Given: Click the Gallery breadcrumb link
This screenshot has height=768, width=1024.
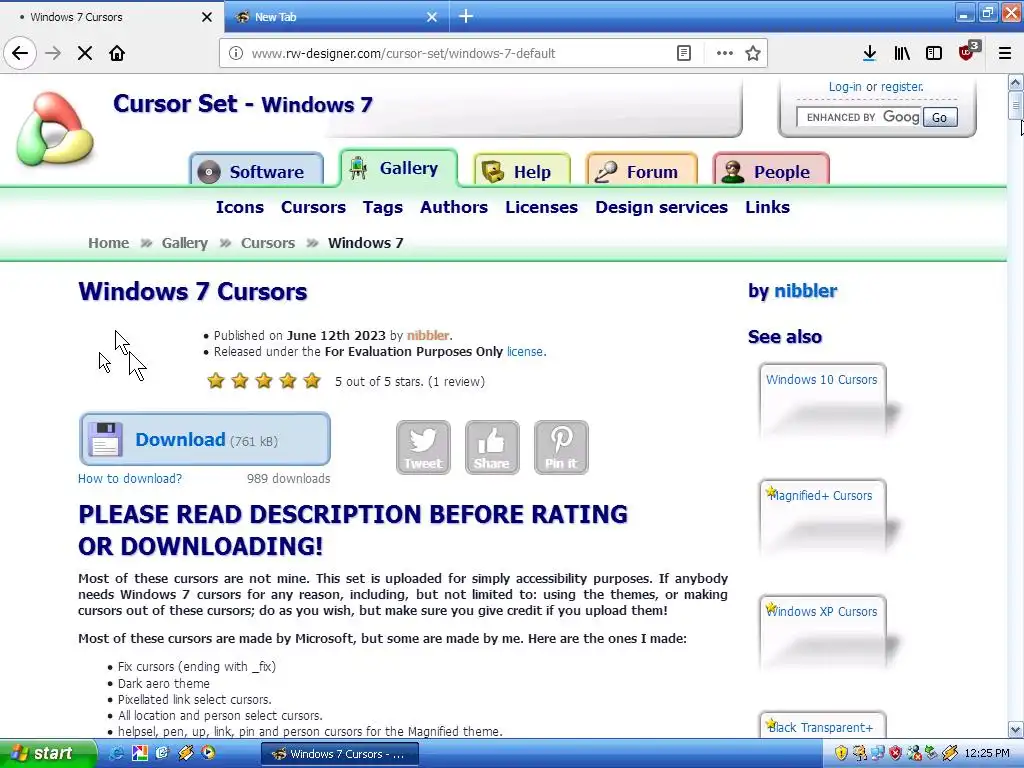Looking at the screenshot, I should pos(185,243).
